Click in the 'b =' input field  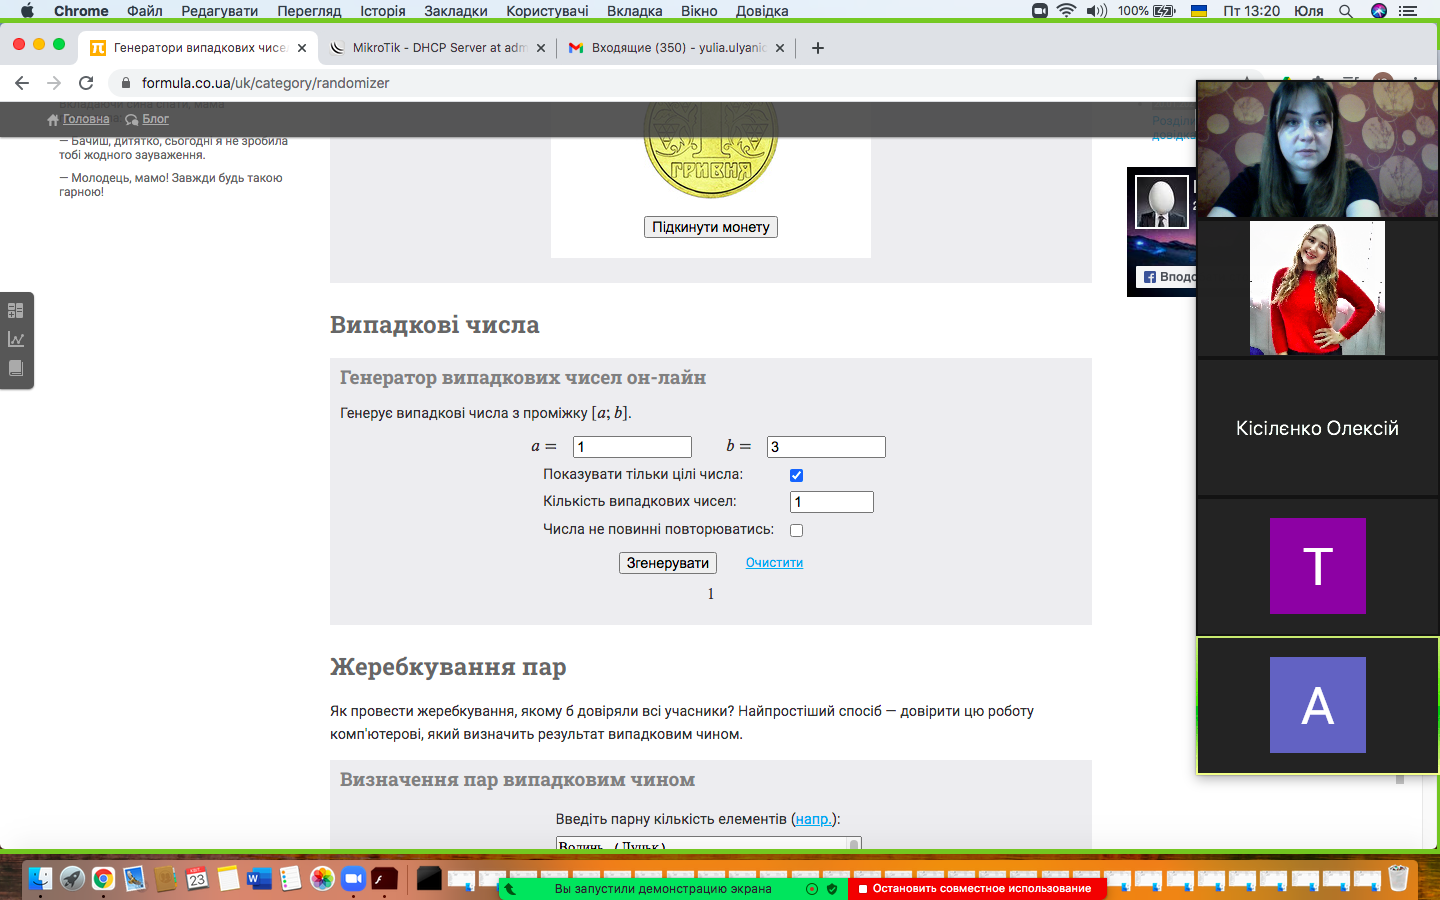pyautogui.click(x=826, y=447)
